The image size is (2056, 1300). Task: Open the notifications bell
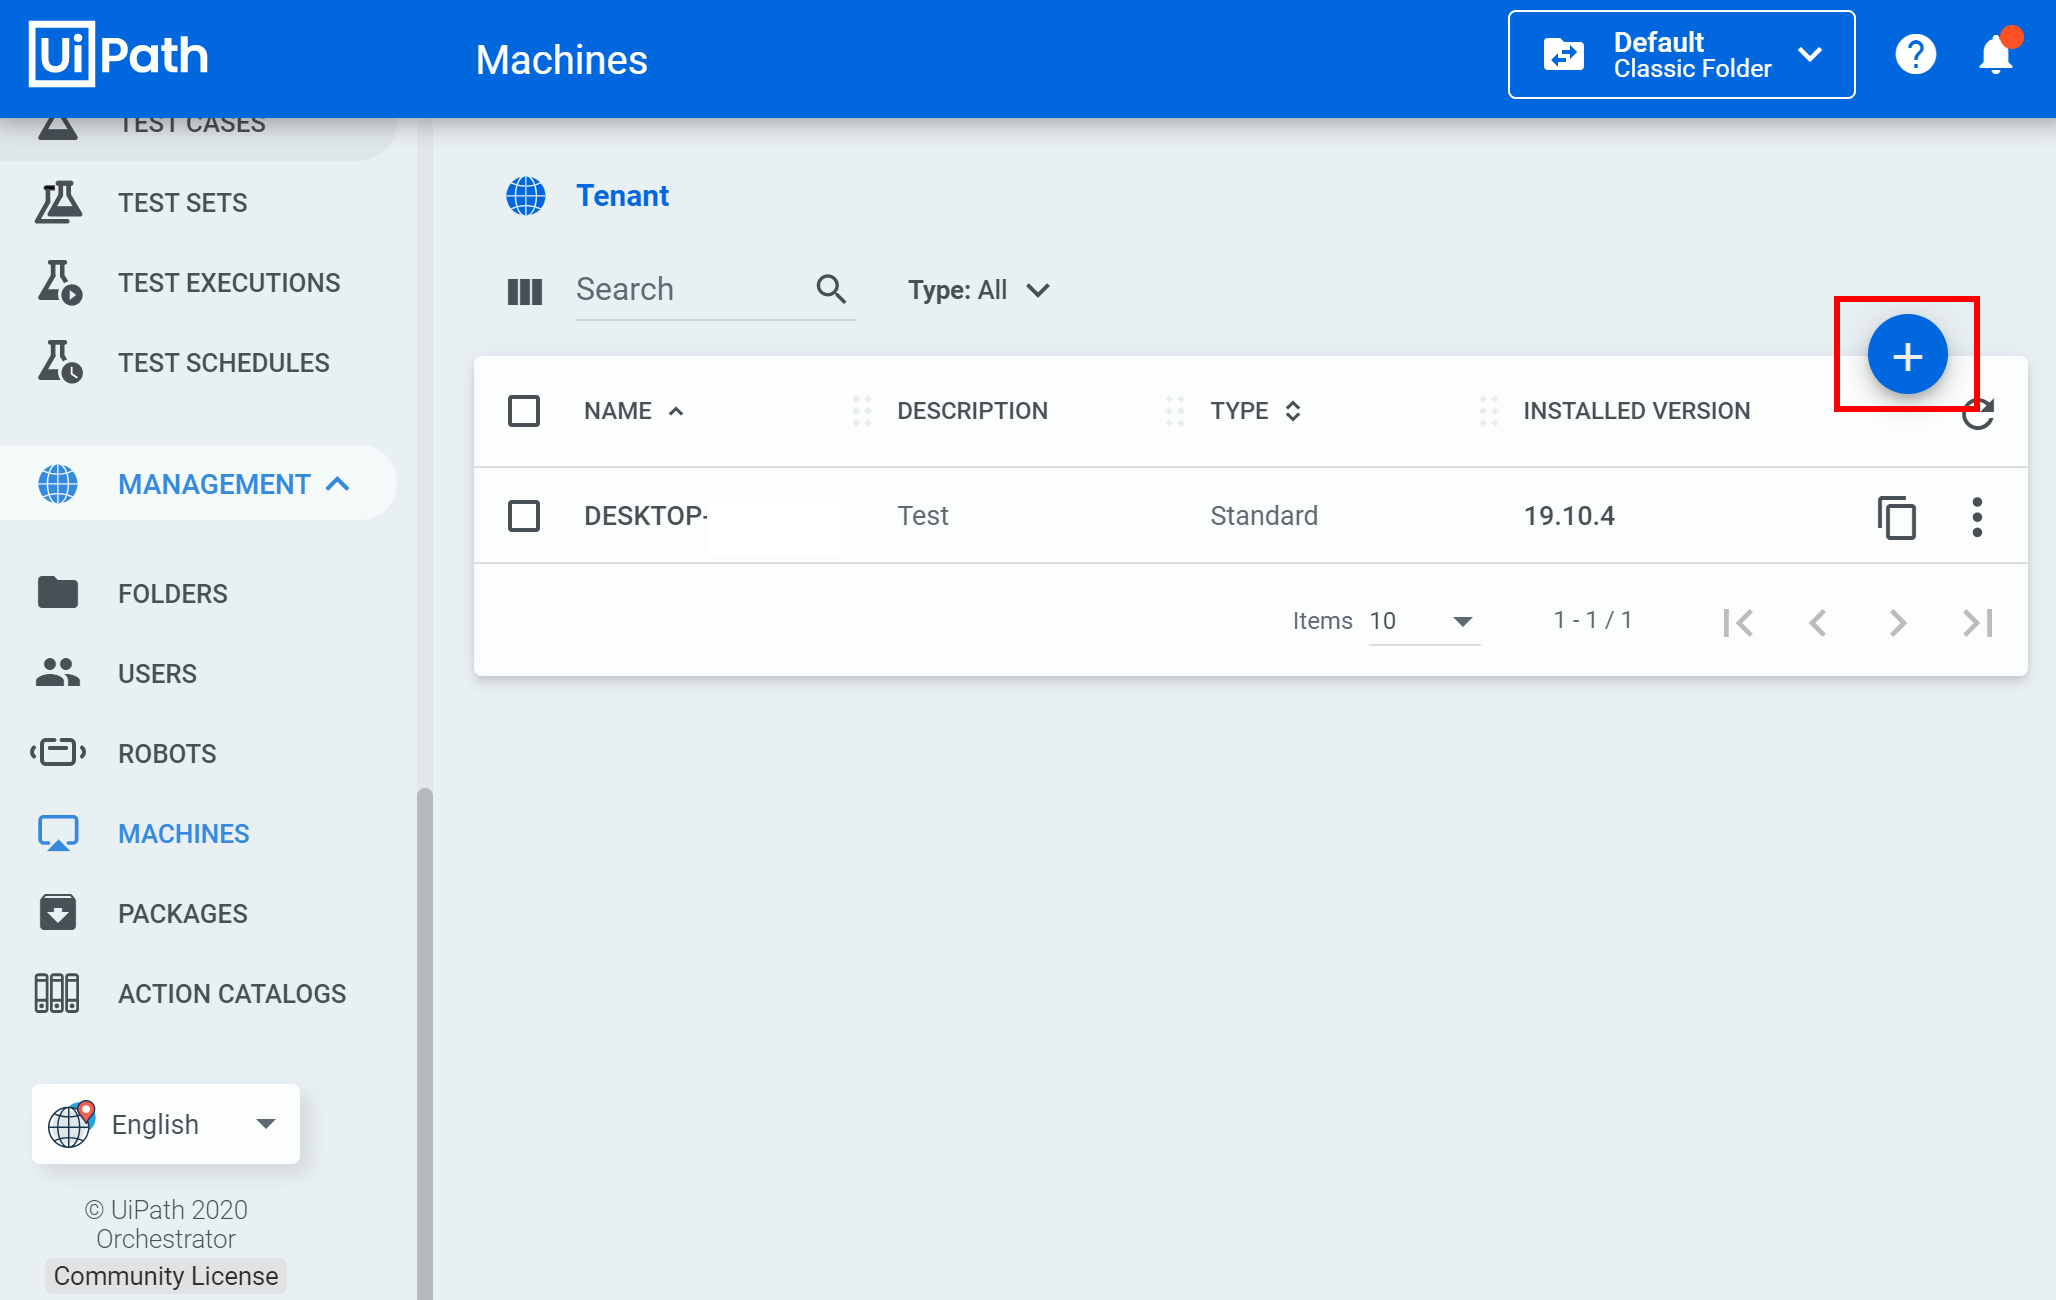pos(1996,54)
